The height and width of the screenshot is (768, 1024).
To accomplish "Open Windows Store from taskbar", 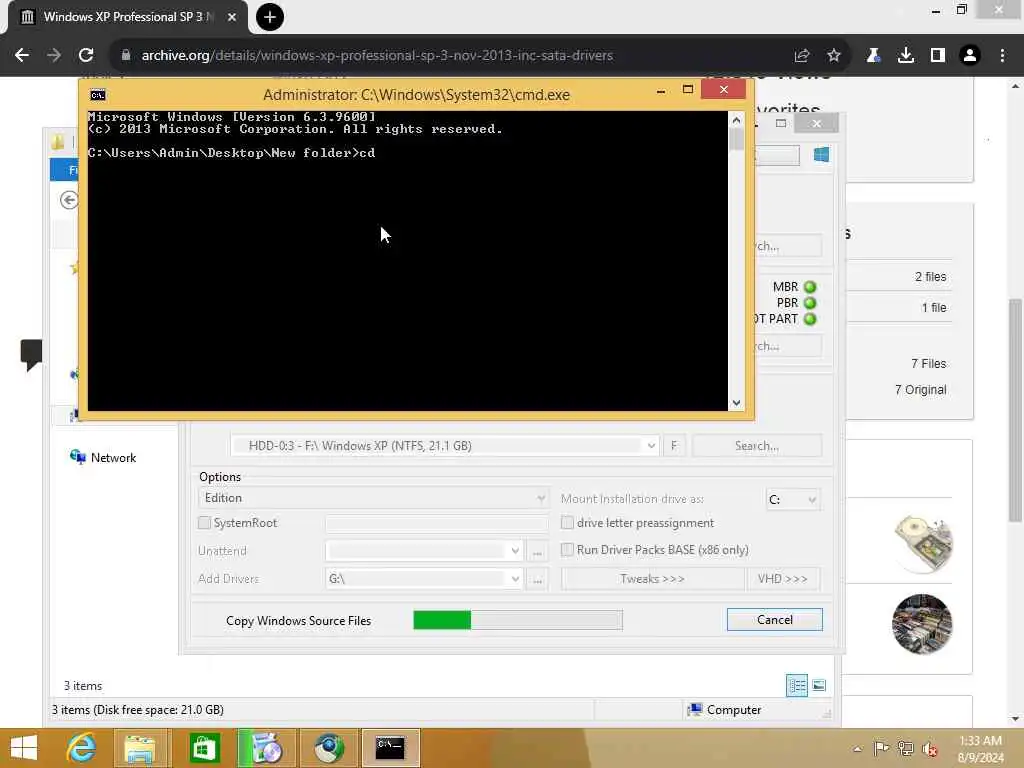I will (204, 748).
